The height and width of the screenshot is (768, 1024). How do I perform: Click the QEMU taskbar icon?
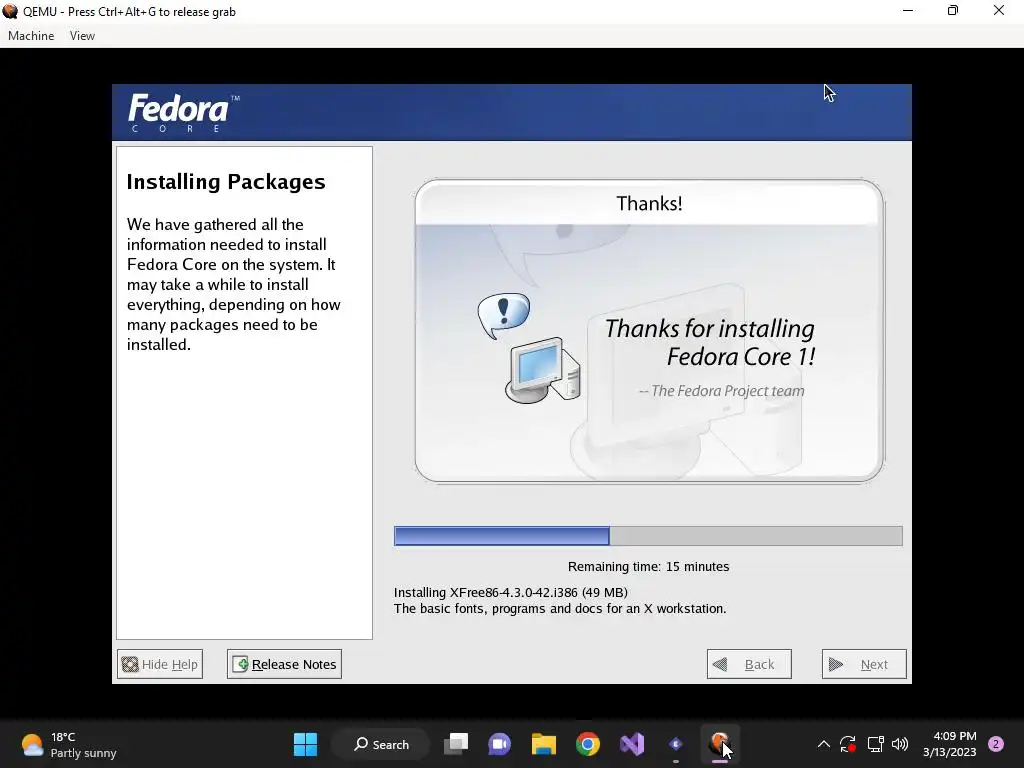point(720,744)
